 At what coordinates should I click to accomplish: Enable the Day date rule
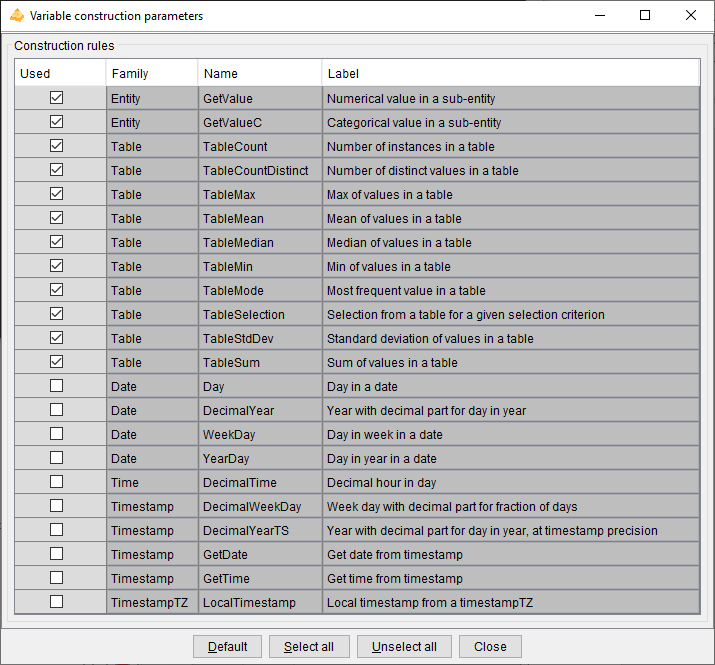pyautogui.click(x=56, y=386)
